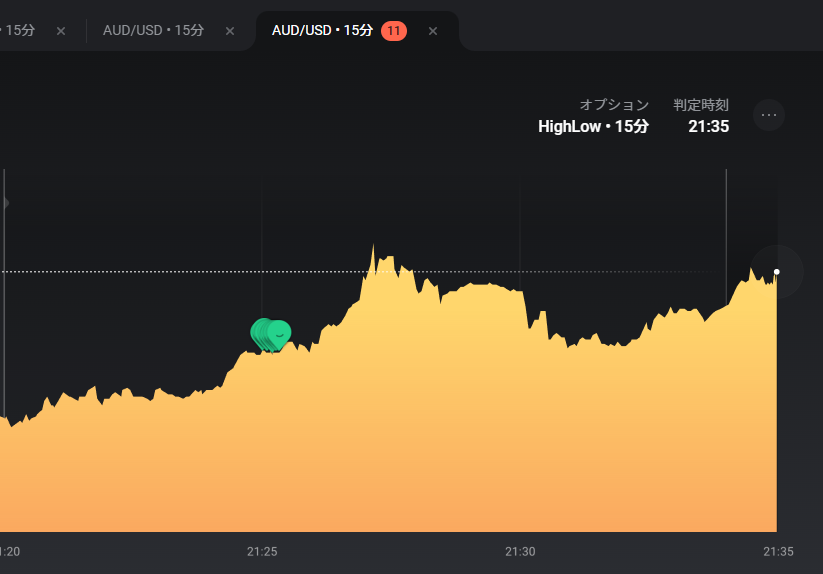The width and height of the screenshot is (823, 574).
Task: Click the 21:30 time axis label
Action: coord(520,551)
